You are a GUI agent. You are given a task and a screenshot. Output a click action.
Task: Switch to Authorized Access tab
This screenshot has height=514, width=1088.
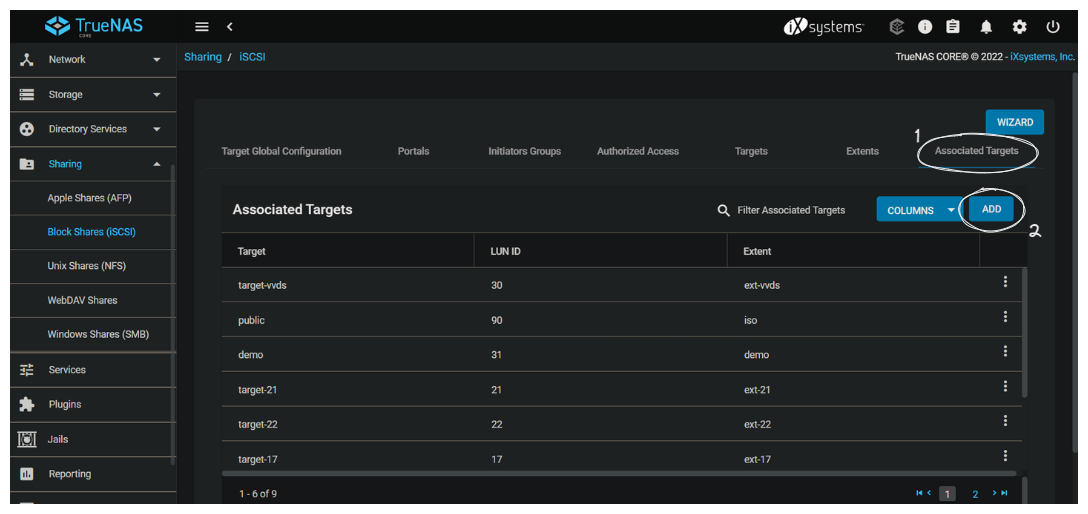tap(638, 151)
